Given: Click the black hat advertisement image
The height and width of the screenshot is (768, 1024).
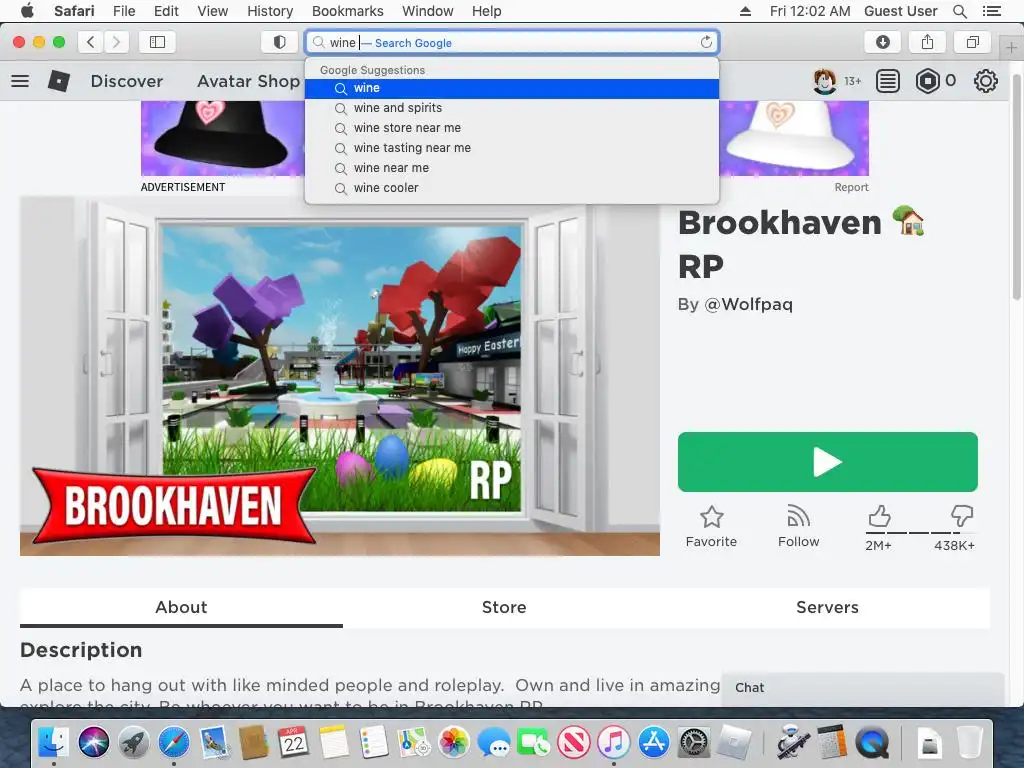Looking at the screenshot, I should [x=223, y=138].
